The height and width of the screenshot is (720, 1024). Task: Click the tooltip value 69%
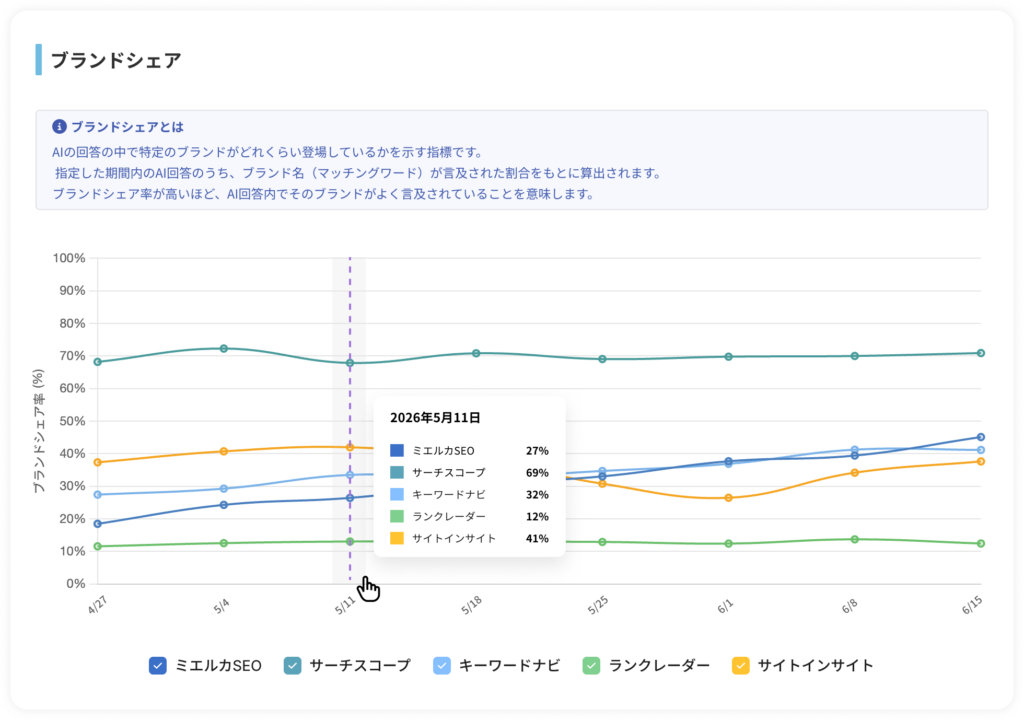click(537, 473)
